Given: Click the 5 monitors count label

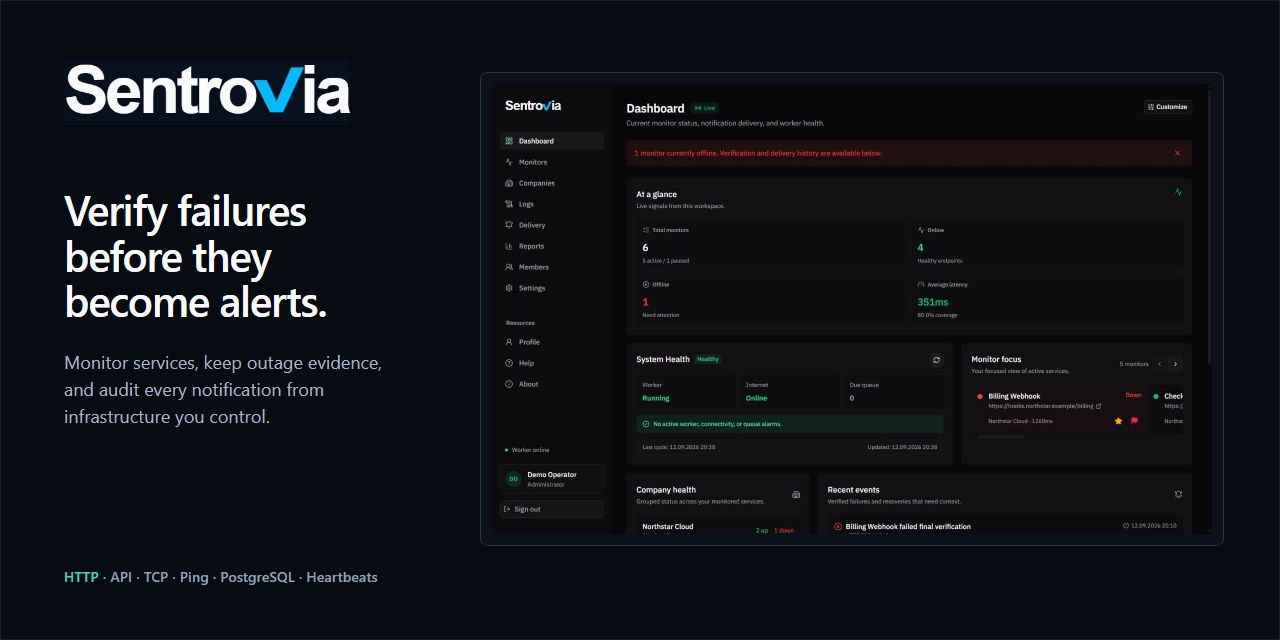Looking at the screenshot, I should (1134, 364).
